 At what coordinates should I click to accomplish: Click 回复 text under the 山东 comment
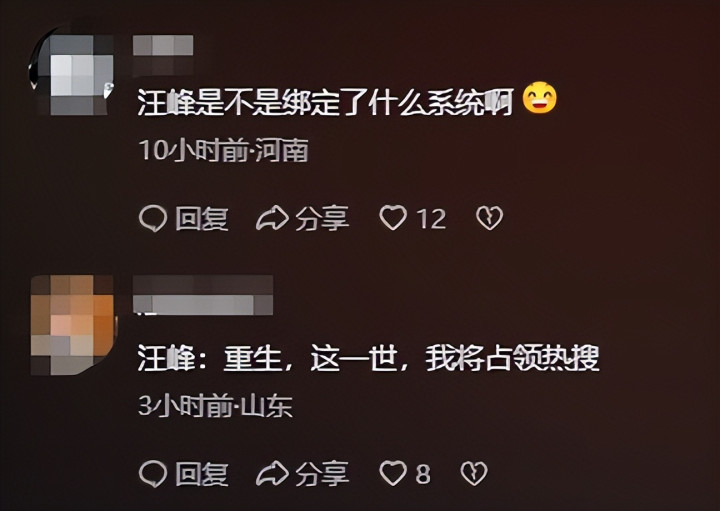tap(202, 474)
